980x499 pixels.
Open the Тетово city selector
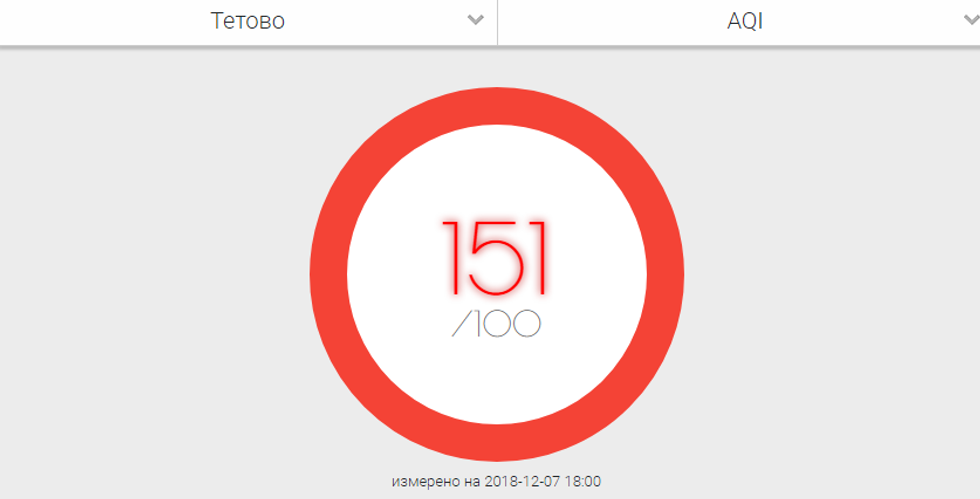tap(248, 22)
